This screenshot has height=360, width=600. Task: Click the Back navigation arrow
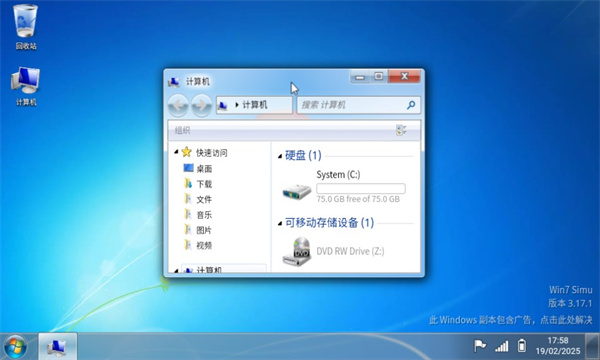178,105
